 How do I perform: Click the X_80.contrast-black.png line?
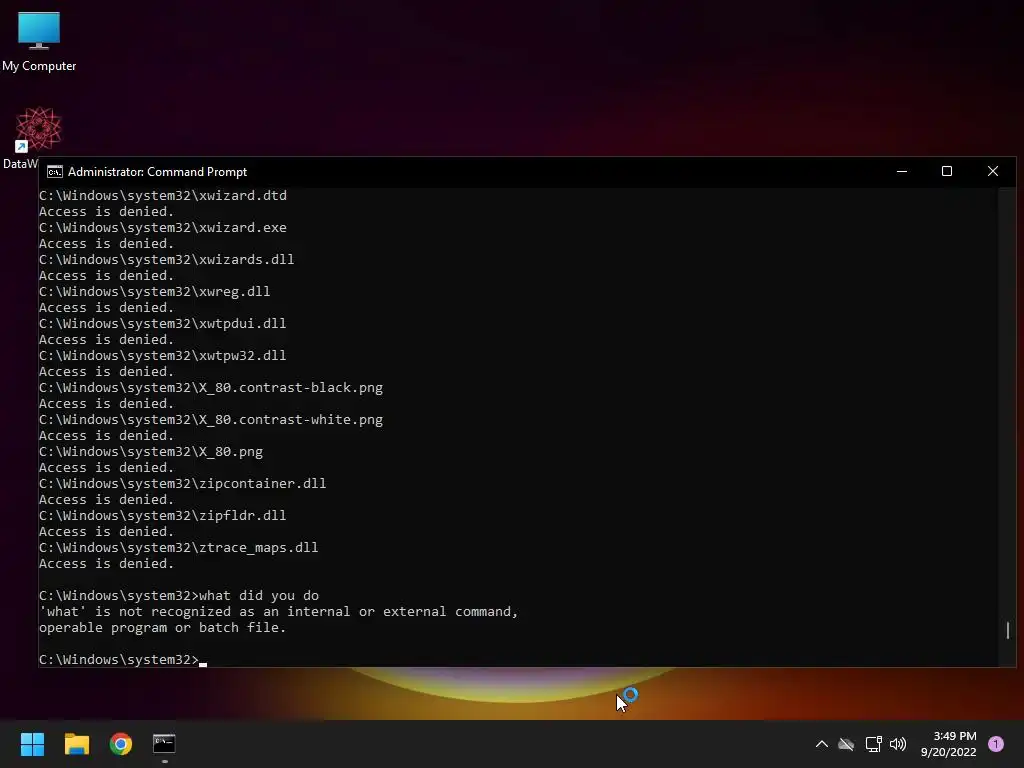tap(211, 387)
